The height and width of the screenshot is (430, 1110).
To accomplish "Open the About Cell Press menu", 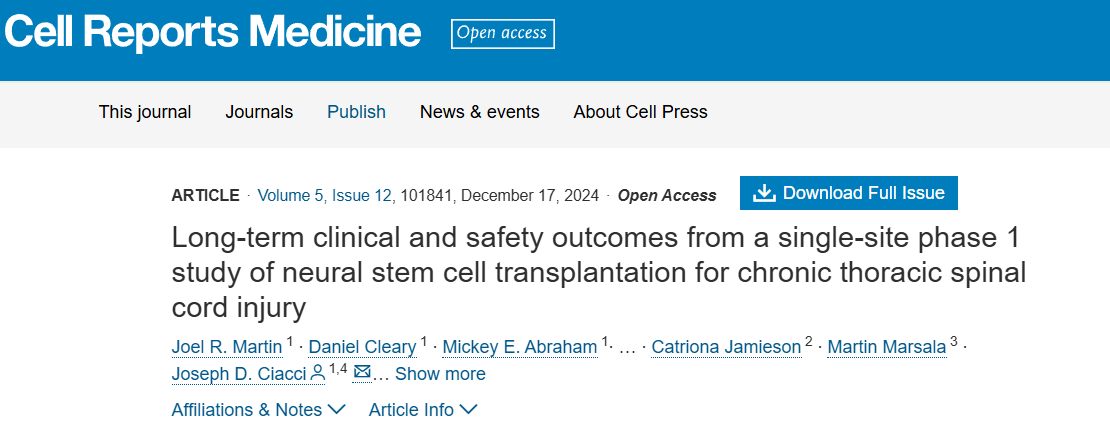I will click(x=640, y=112).
